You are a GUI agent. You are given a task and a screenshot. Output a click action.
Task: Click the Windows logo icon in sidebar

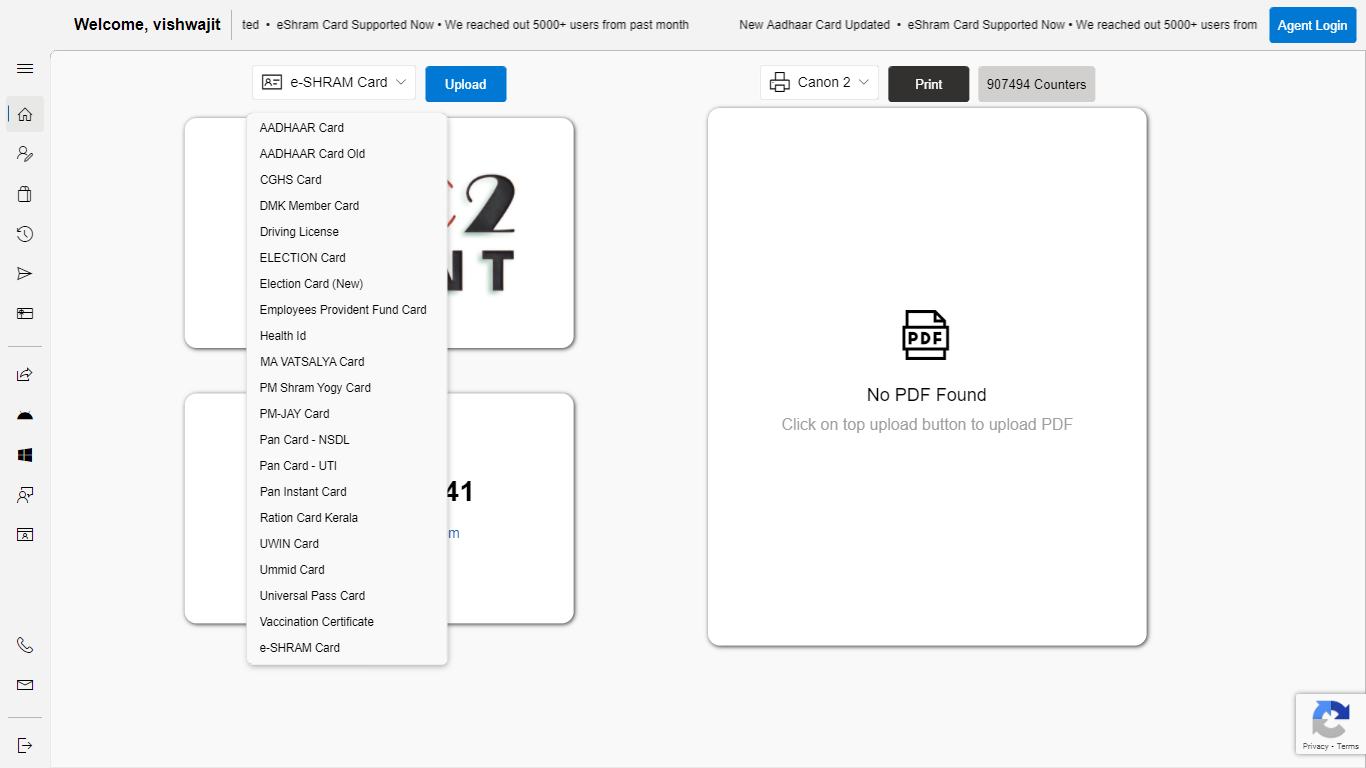click(x=25, y=455)
